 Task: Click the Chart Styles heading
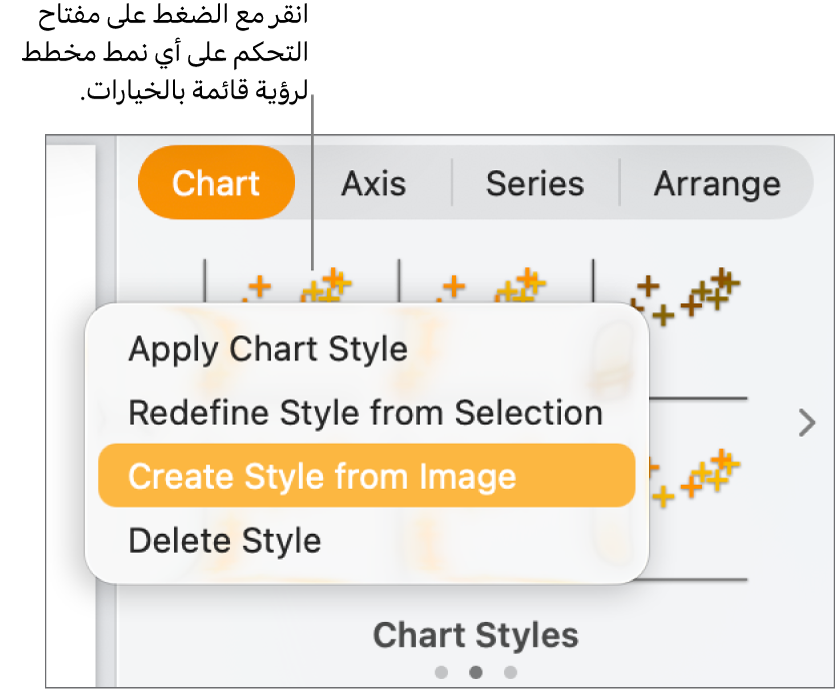tap(475, 634)
